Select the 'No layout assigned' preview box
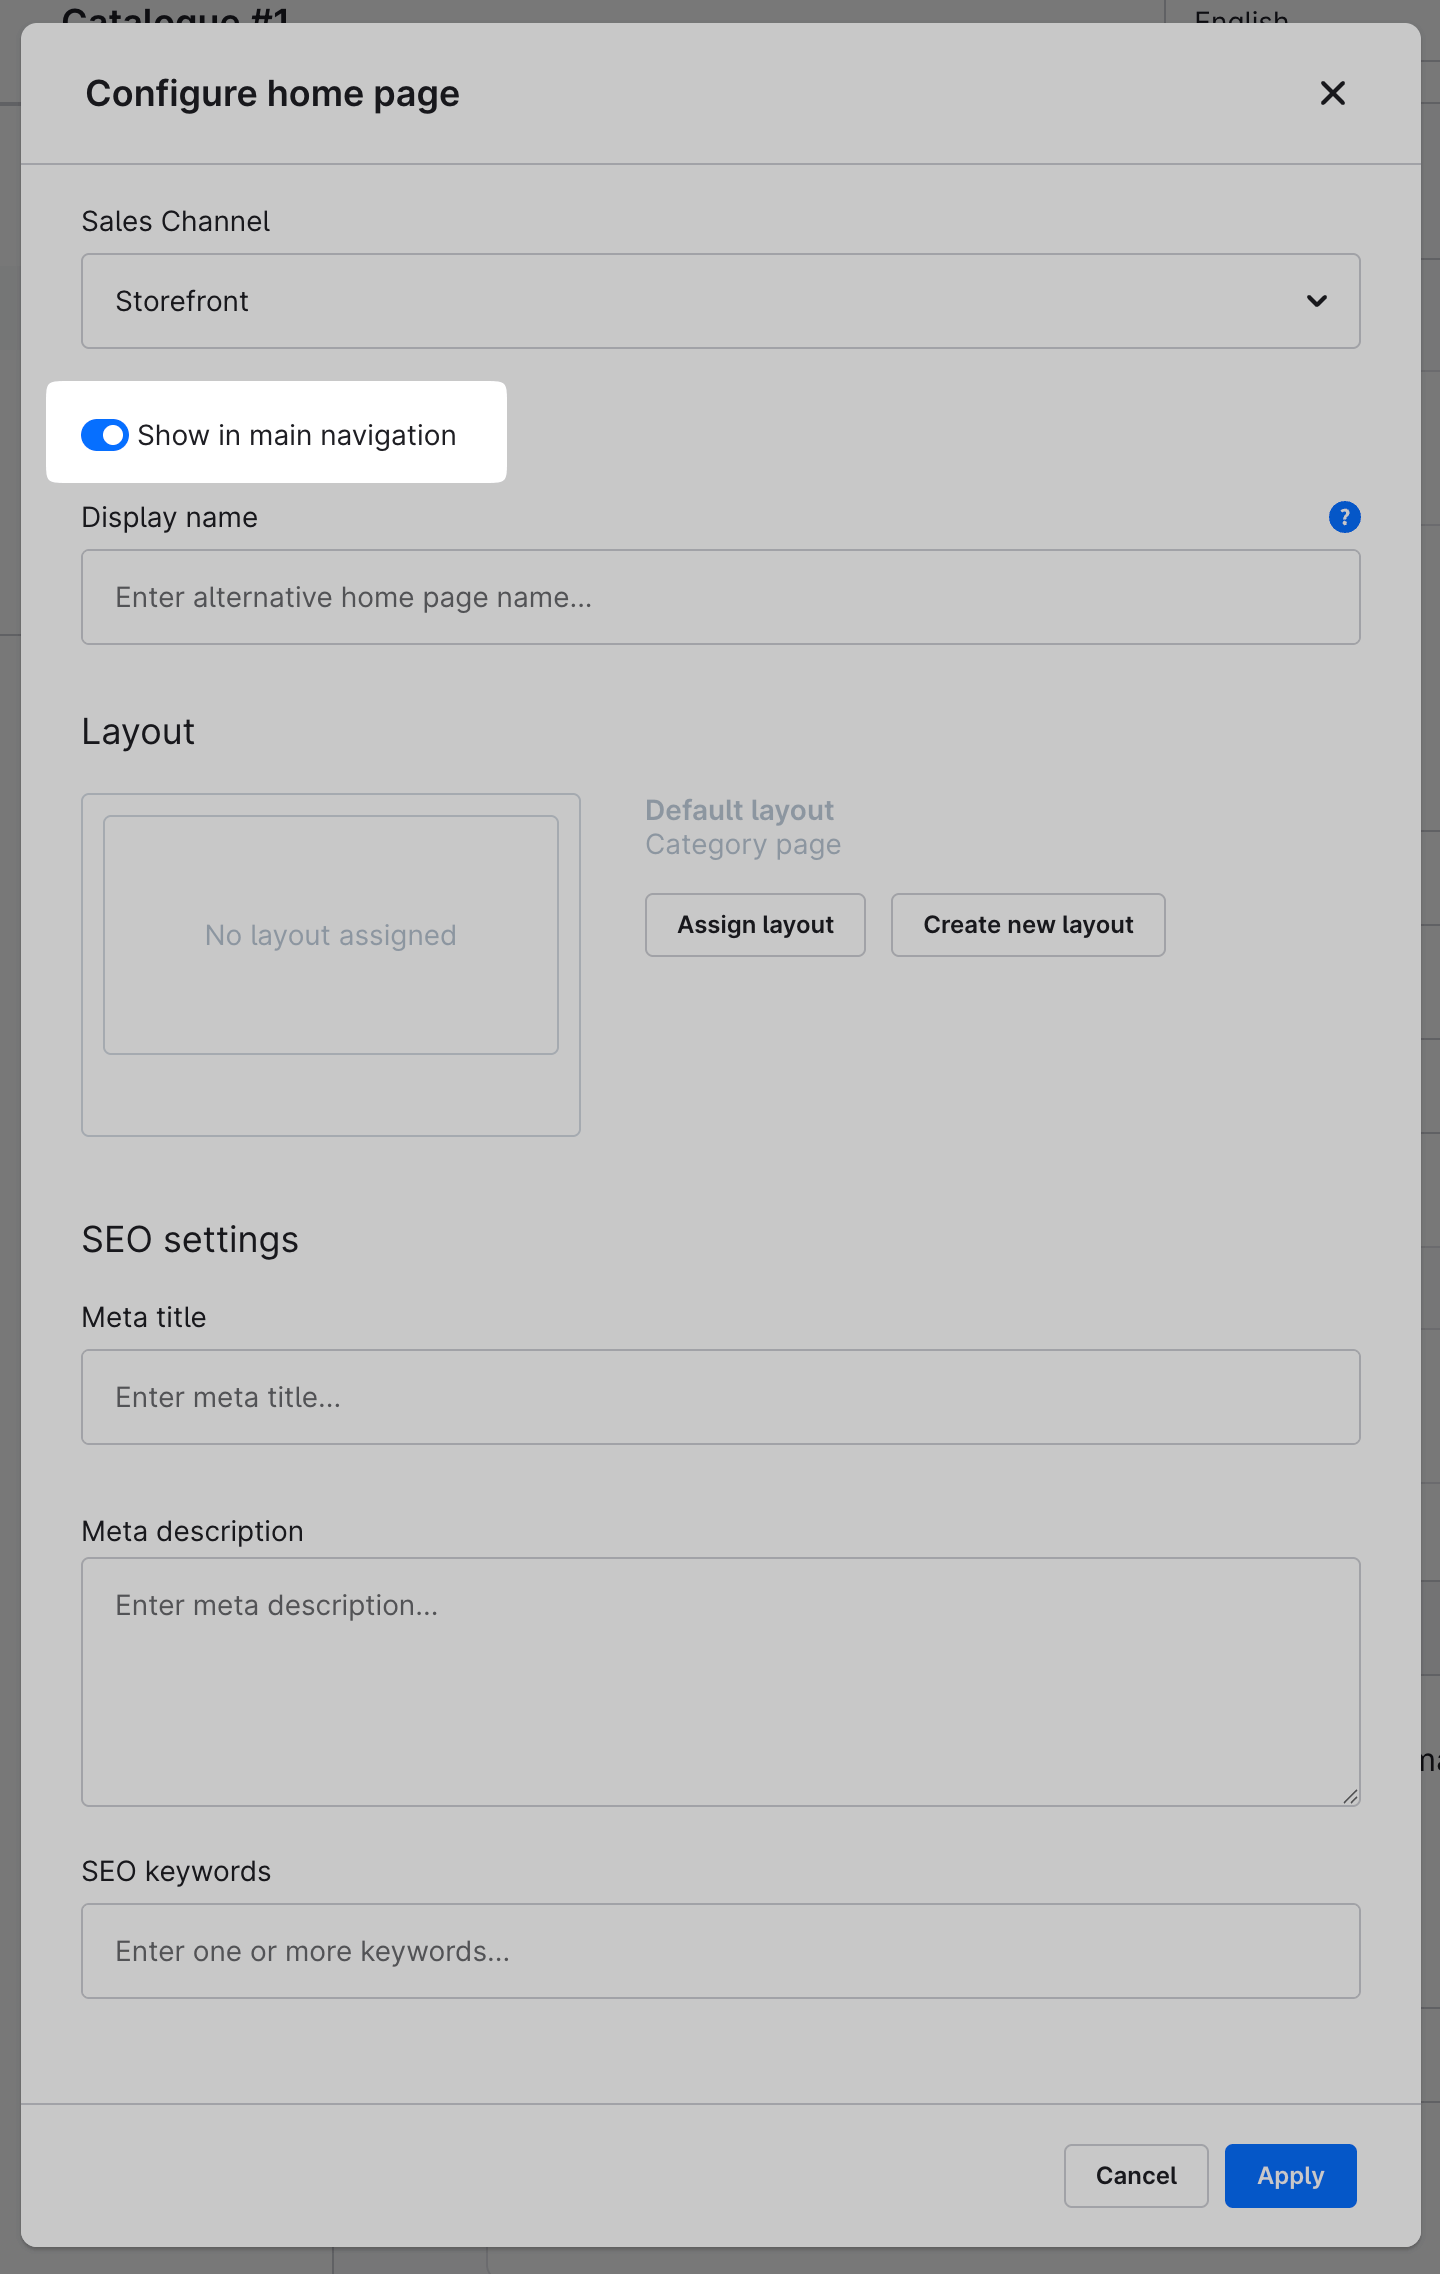The height and width of the screenshot is (2274, 1440). 330,935
